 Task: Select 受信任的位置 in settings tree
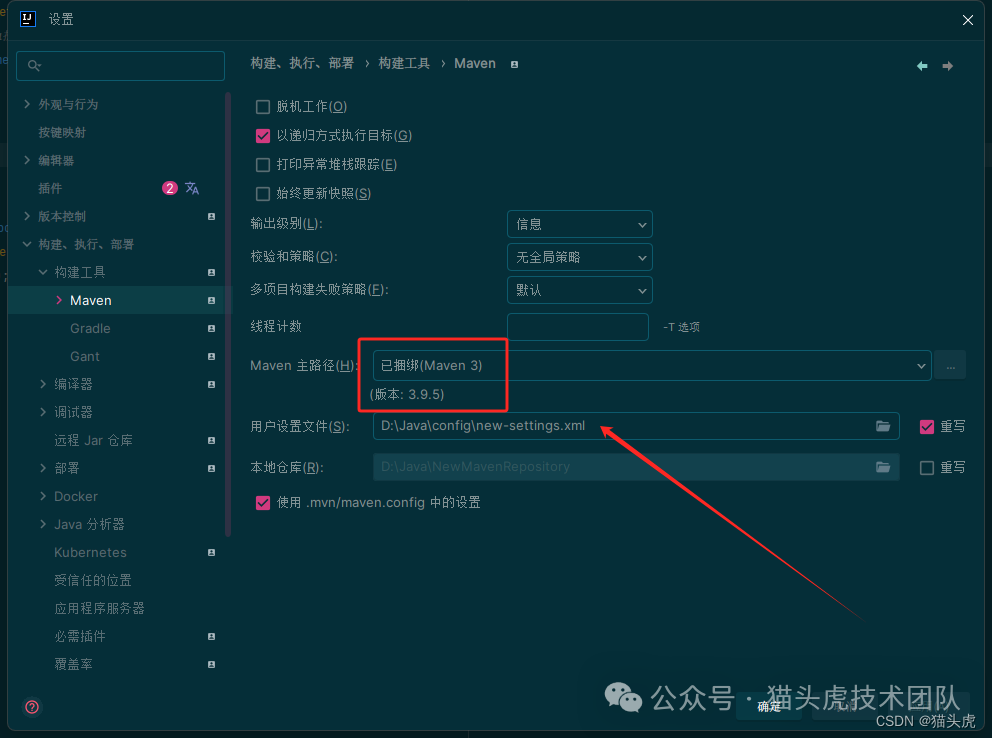93,580
